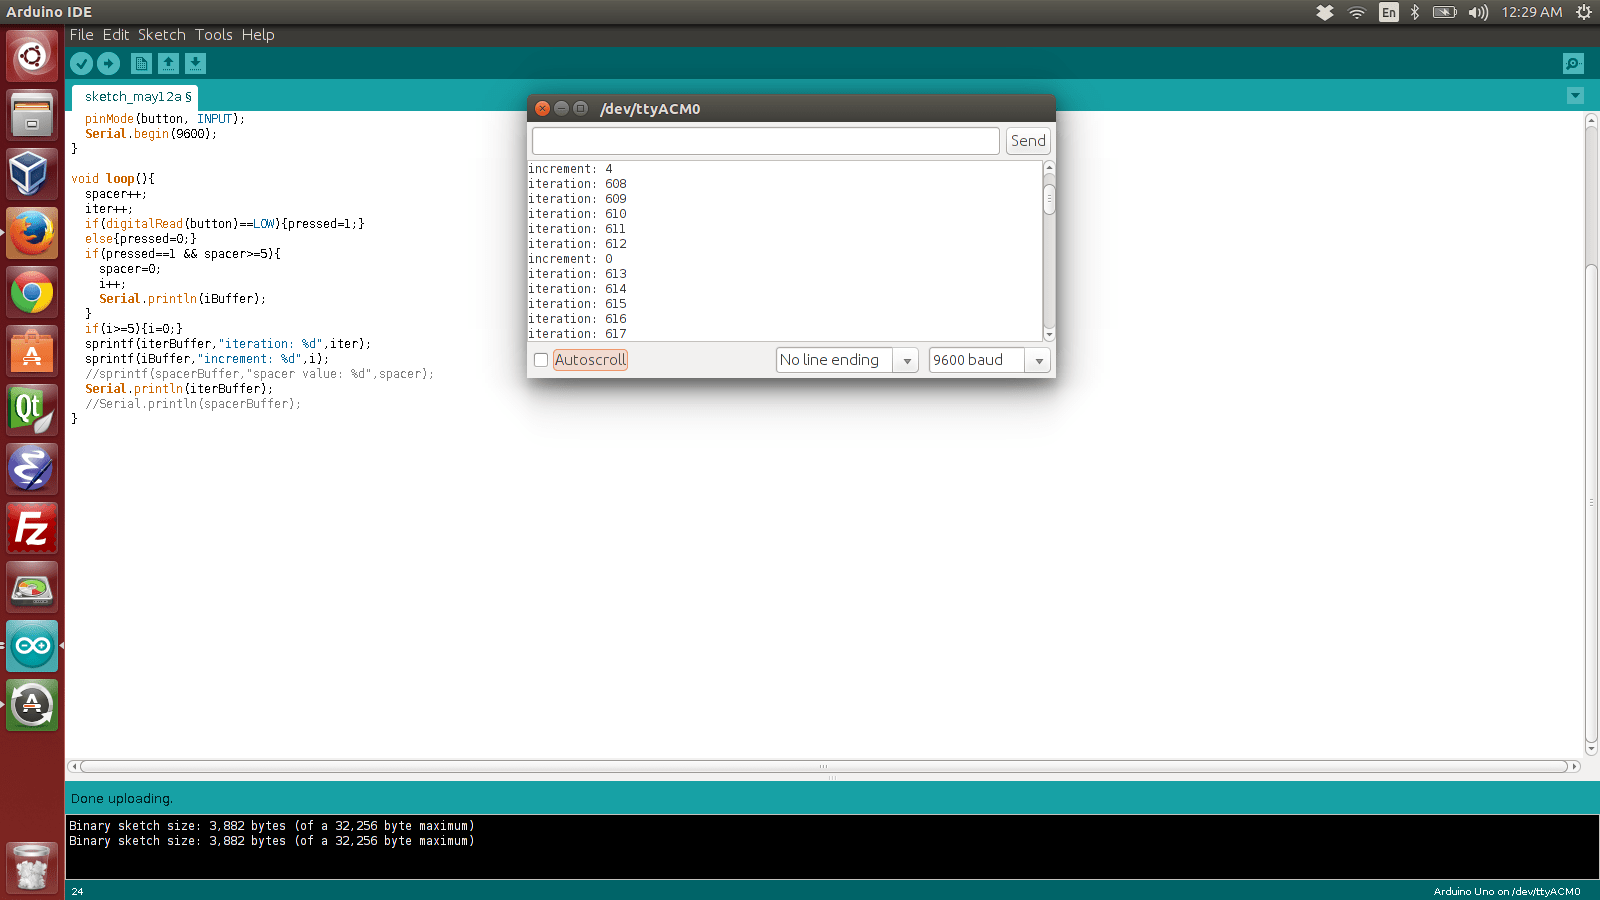Enable the Autoscroll checkbox
The image size is (1600, 900).
541,360
